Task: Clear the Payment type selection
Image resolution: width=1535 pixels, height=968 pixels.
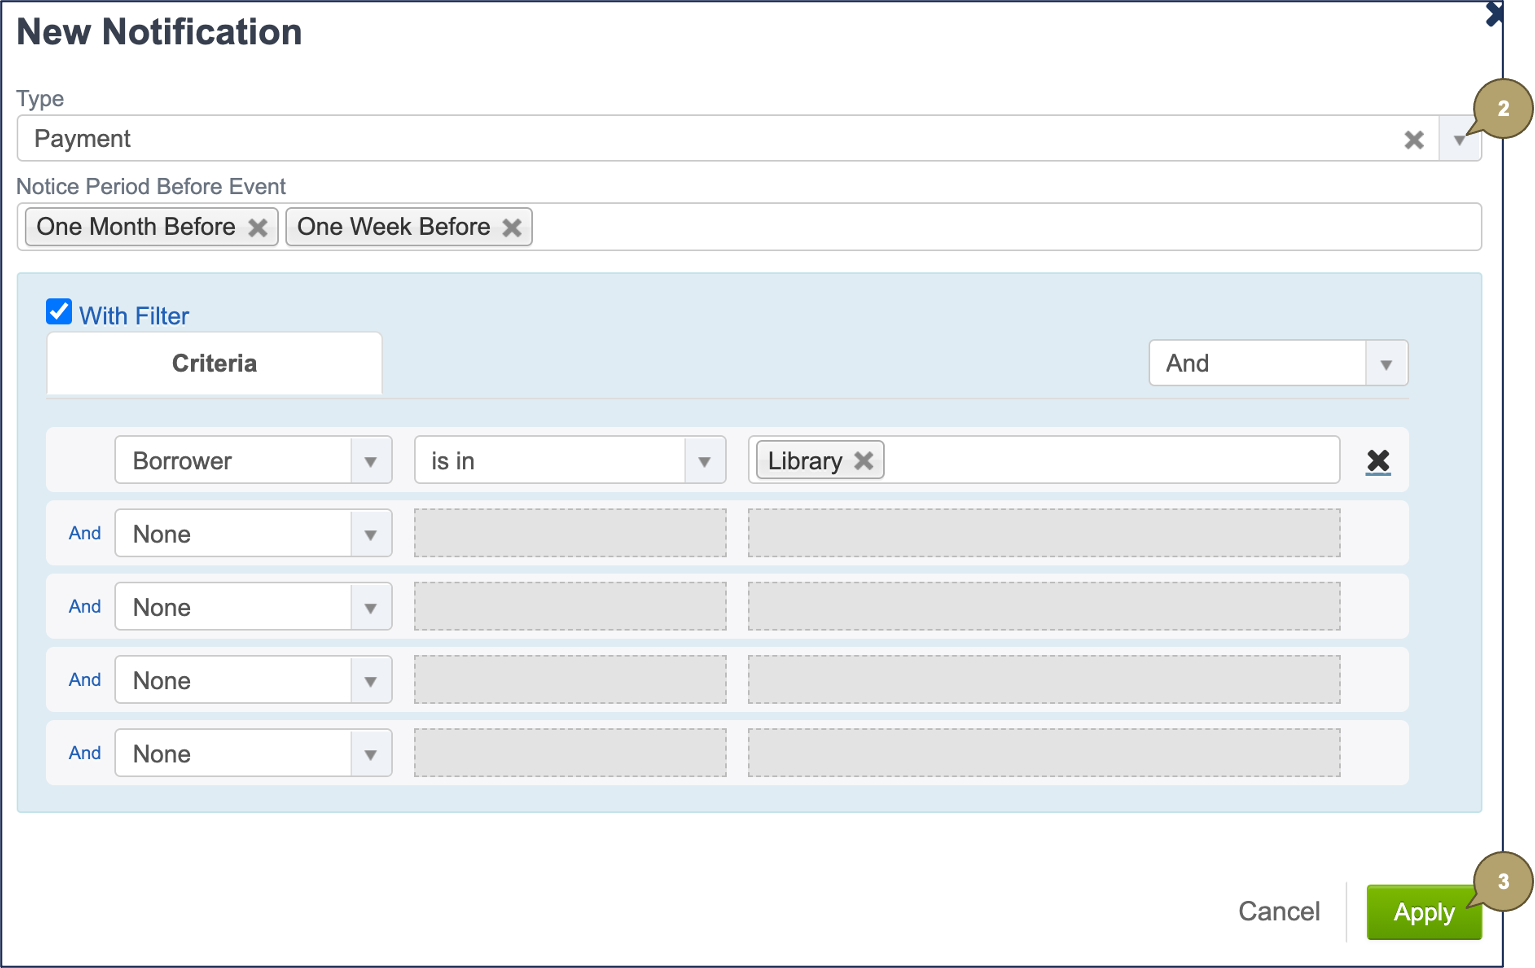Action: tap(1413, 140)
